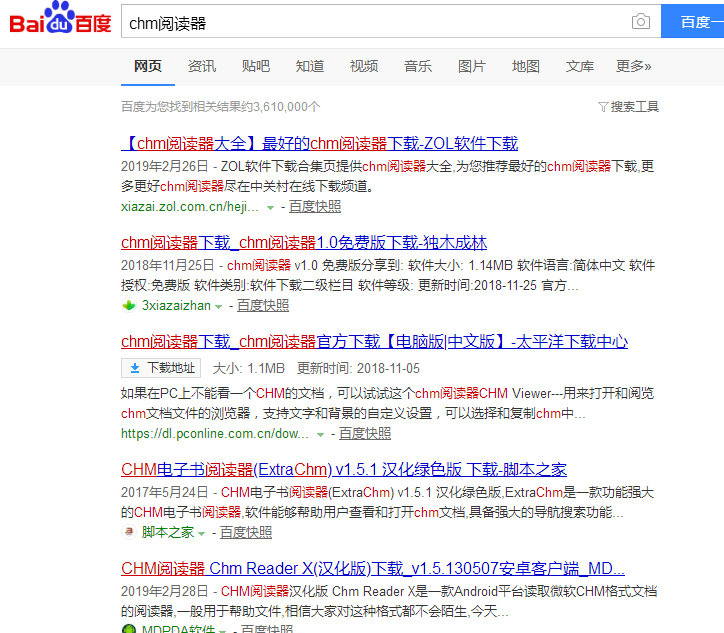724x633 pixels.
Task: Go to the 文库 tab
Action: (580, 66)
